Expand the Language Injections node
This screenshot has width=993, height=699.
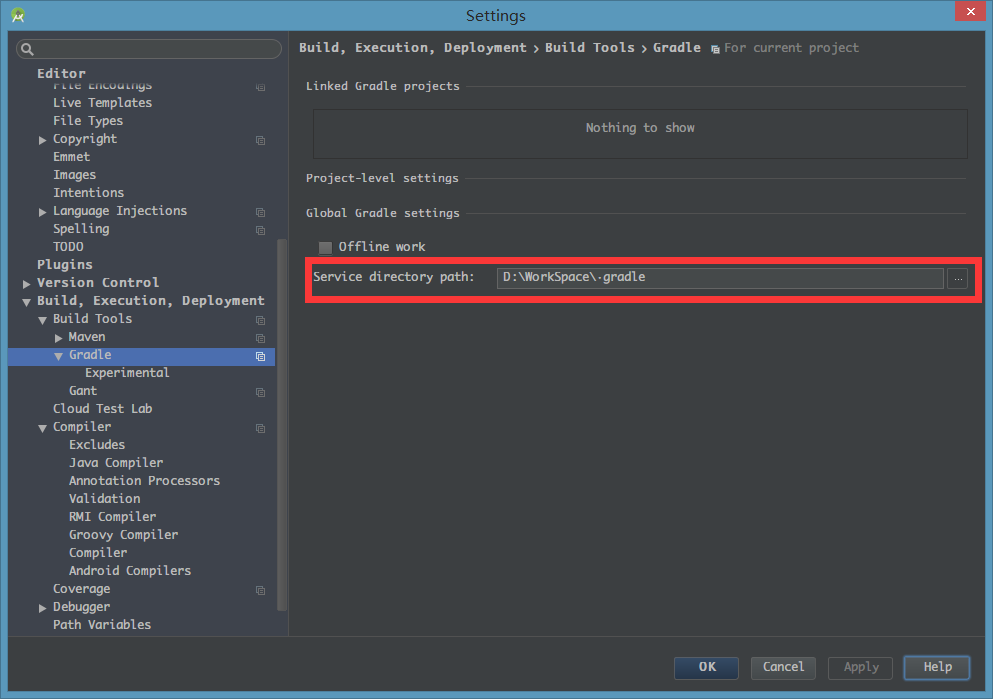coord(42,212)
